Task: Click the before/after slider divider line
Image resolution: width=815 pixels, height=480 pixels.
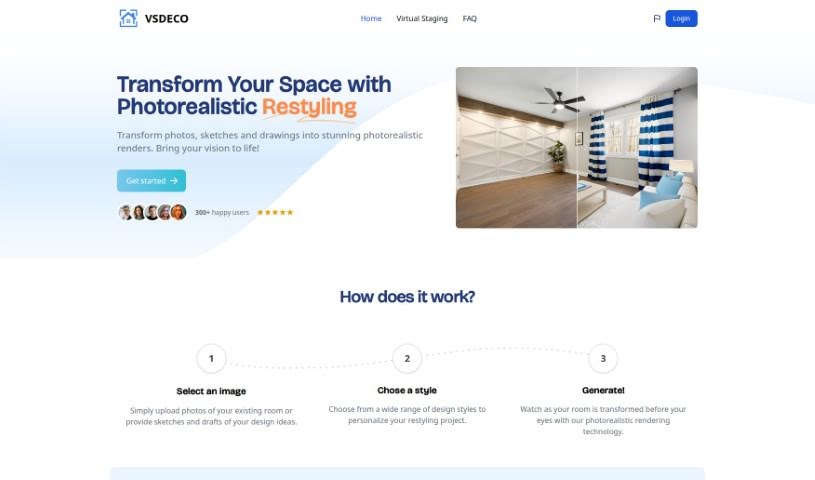Action: [577, 147]
